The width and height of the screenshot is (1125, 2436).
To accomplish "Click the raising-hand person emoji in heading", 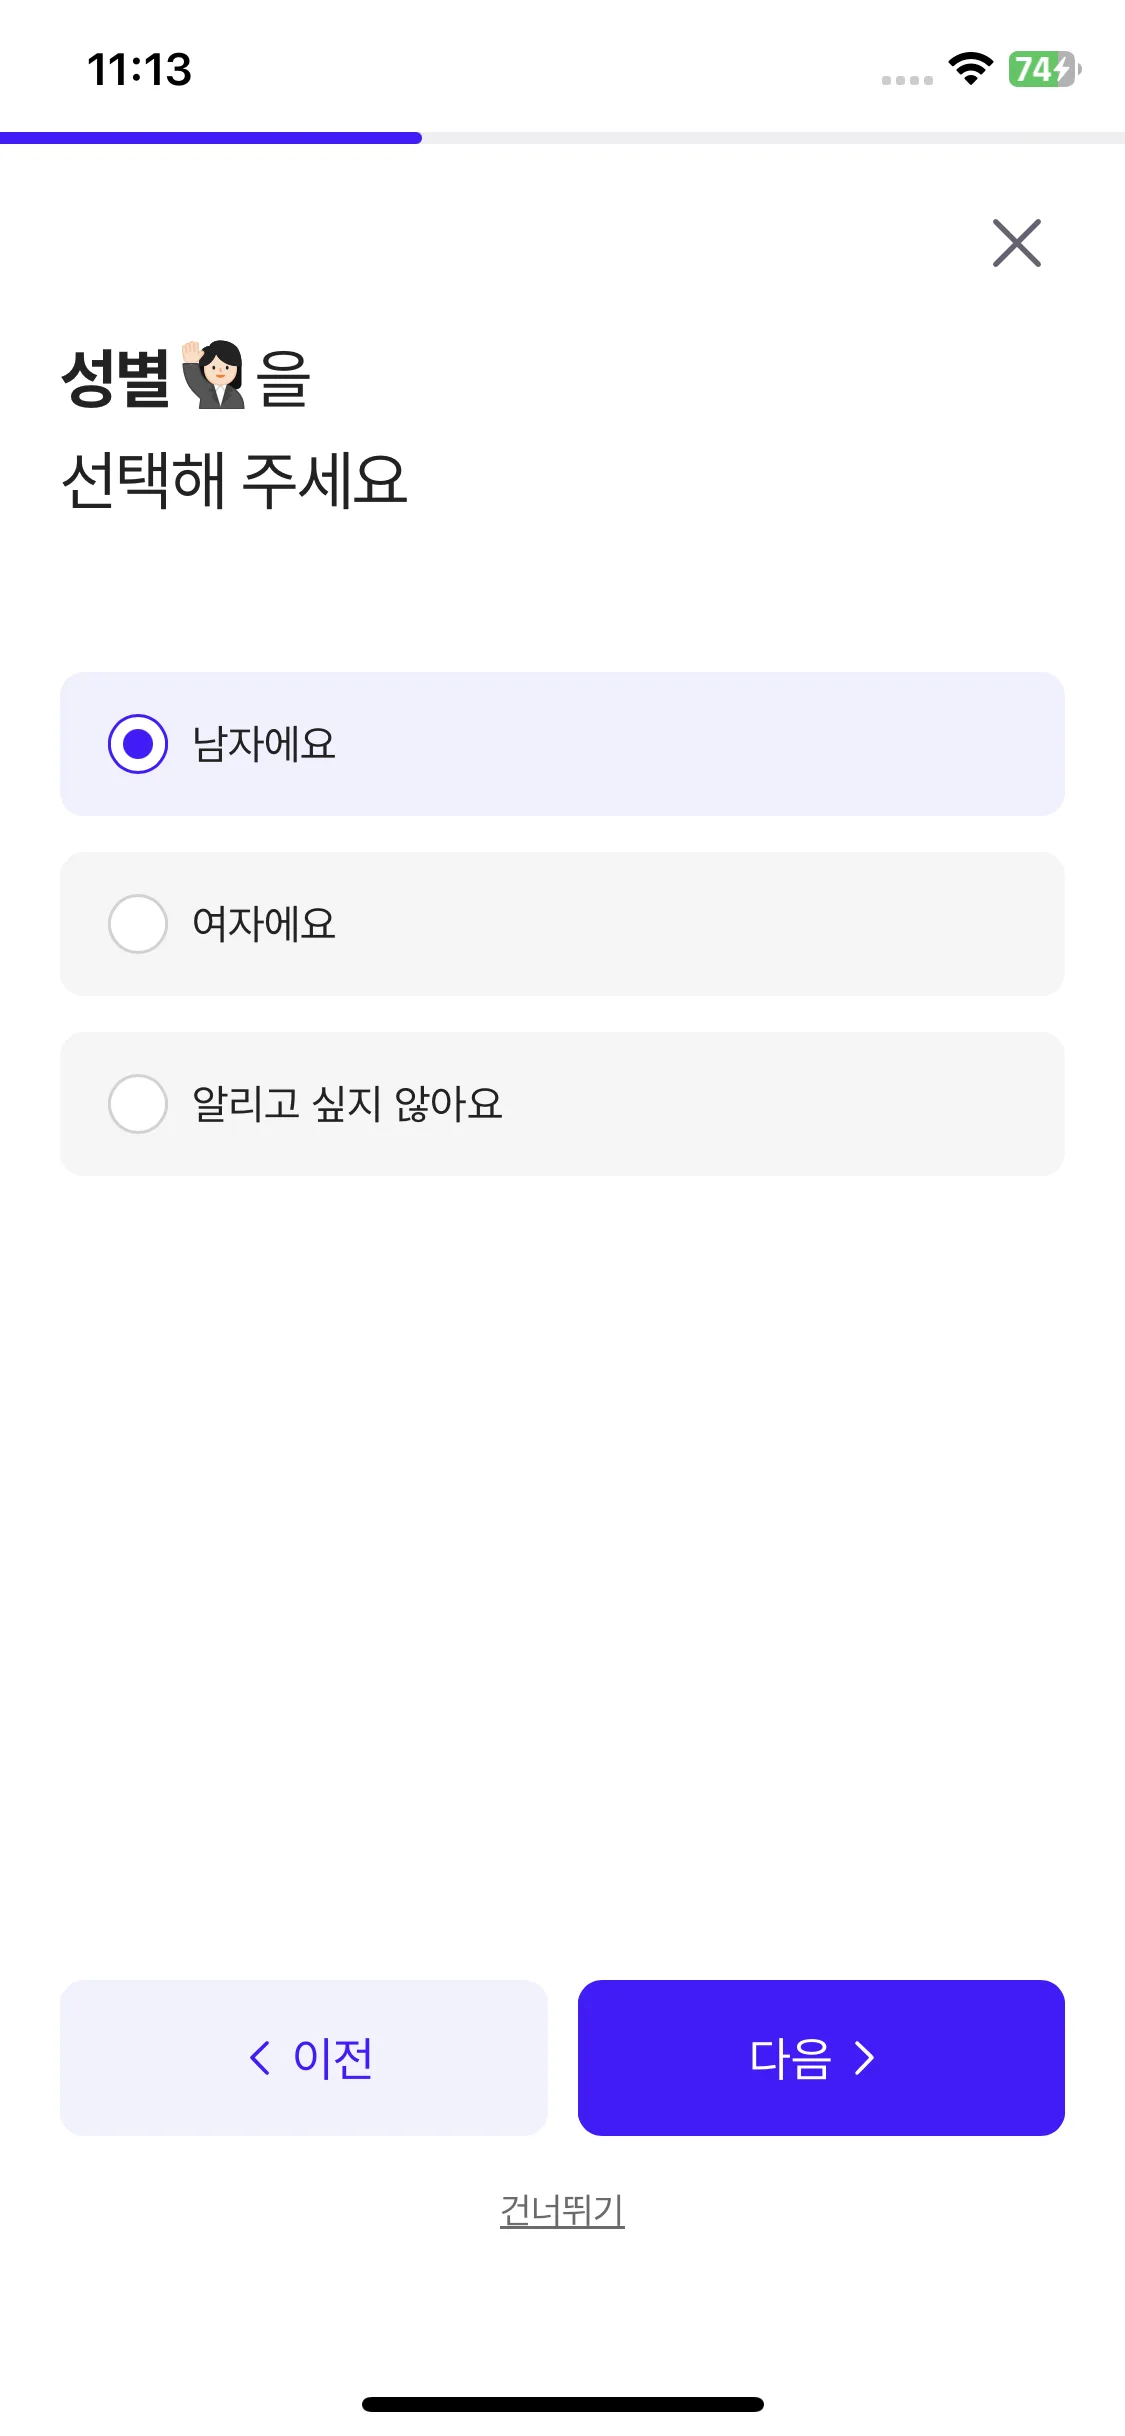I will 213,375.
